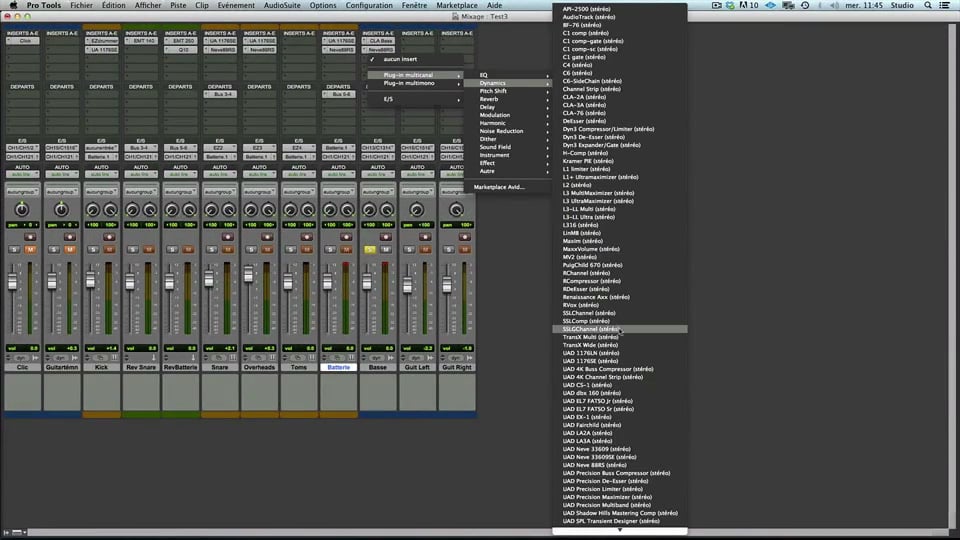The height and width of the screenshot is (540, 960).
Task: Open the Clic track group selector
Action: 23,192
